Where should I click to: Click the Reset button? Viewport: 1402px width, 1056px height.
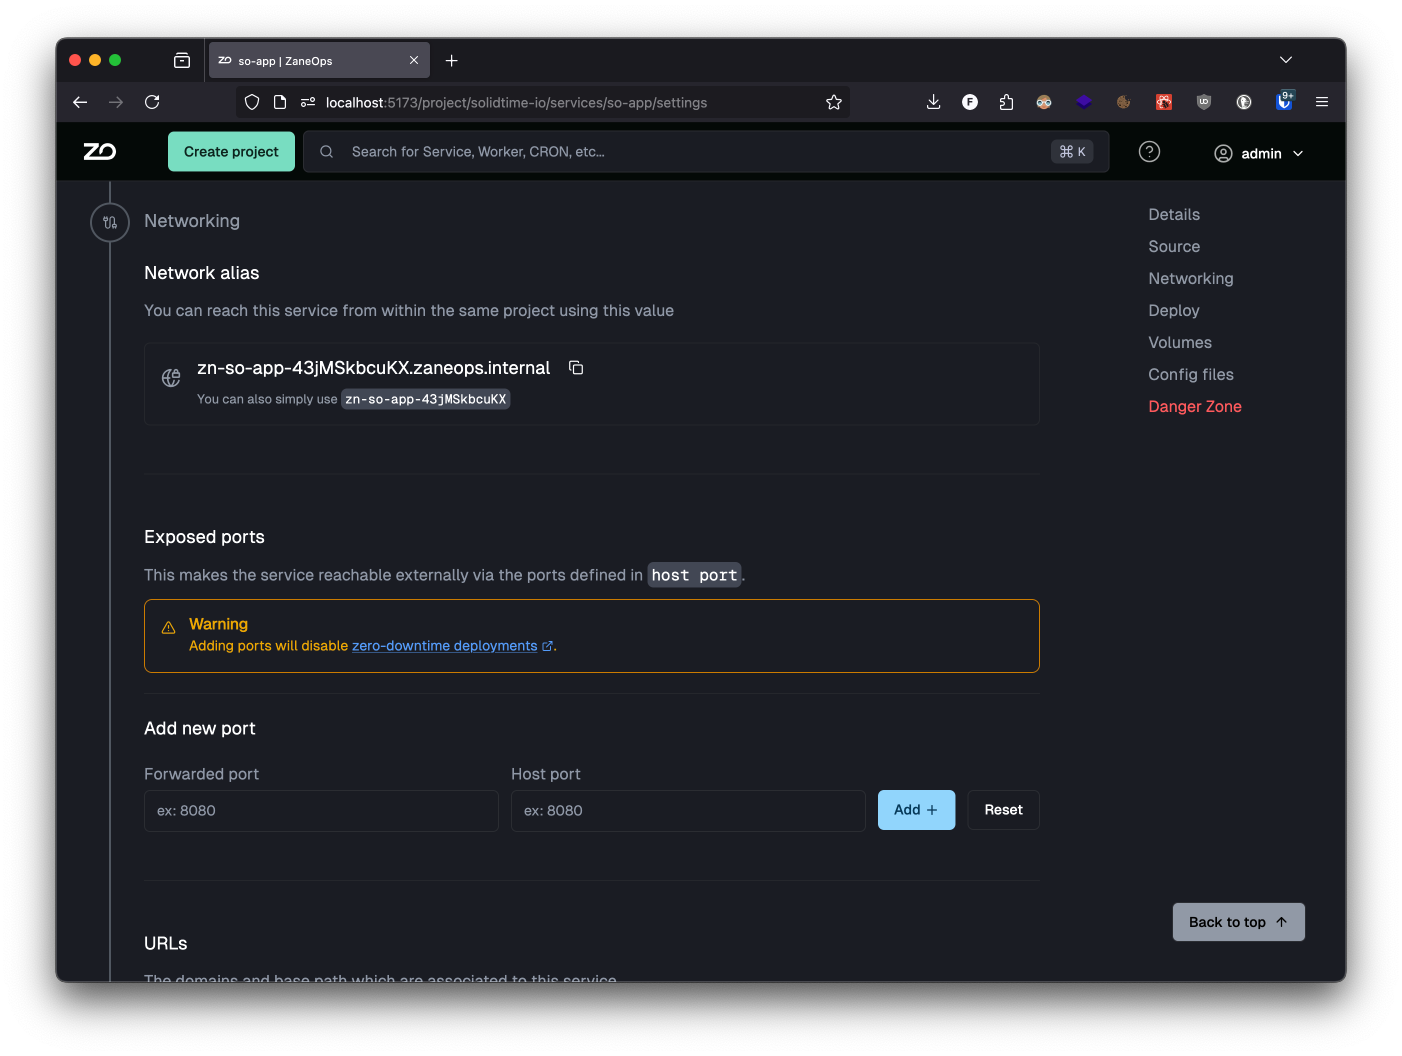(1003, 810)
